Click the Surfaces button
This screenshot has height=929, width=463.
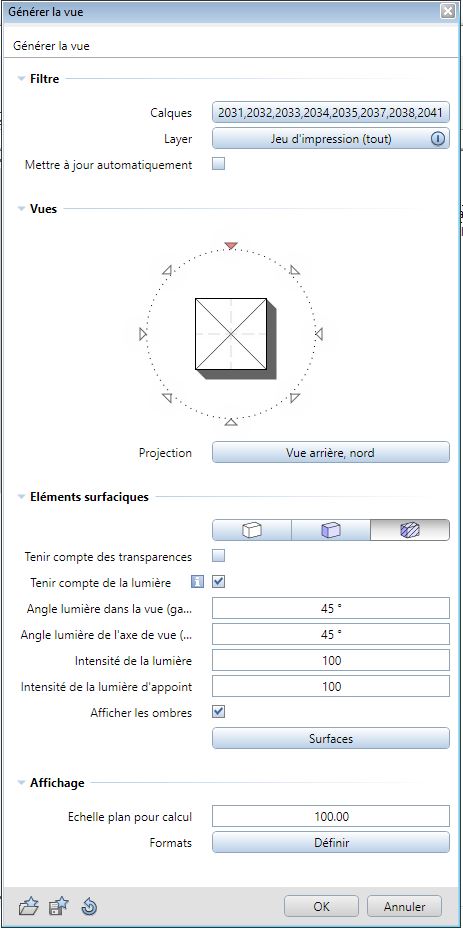(x=331, y=739)
